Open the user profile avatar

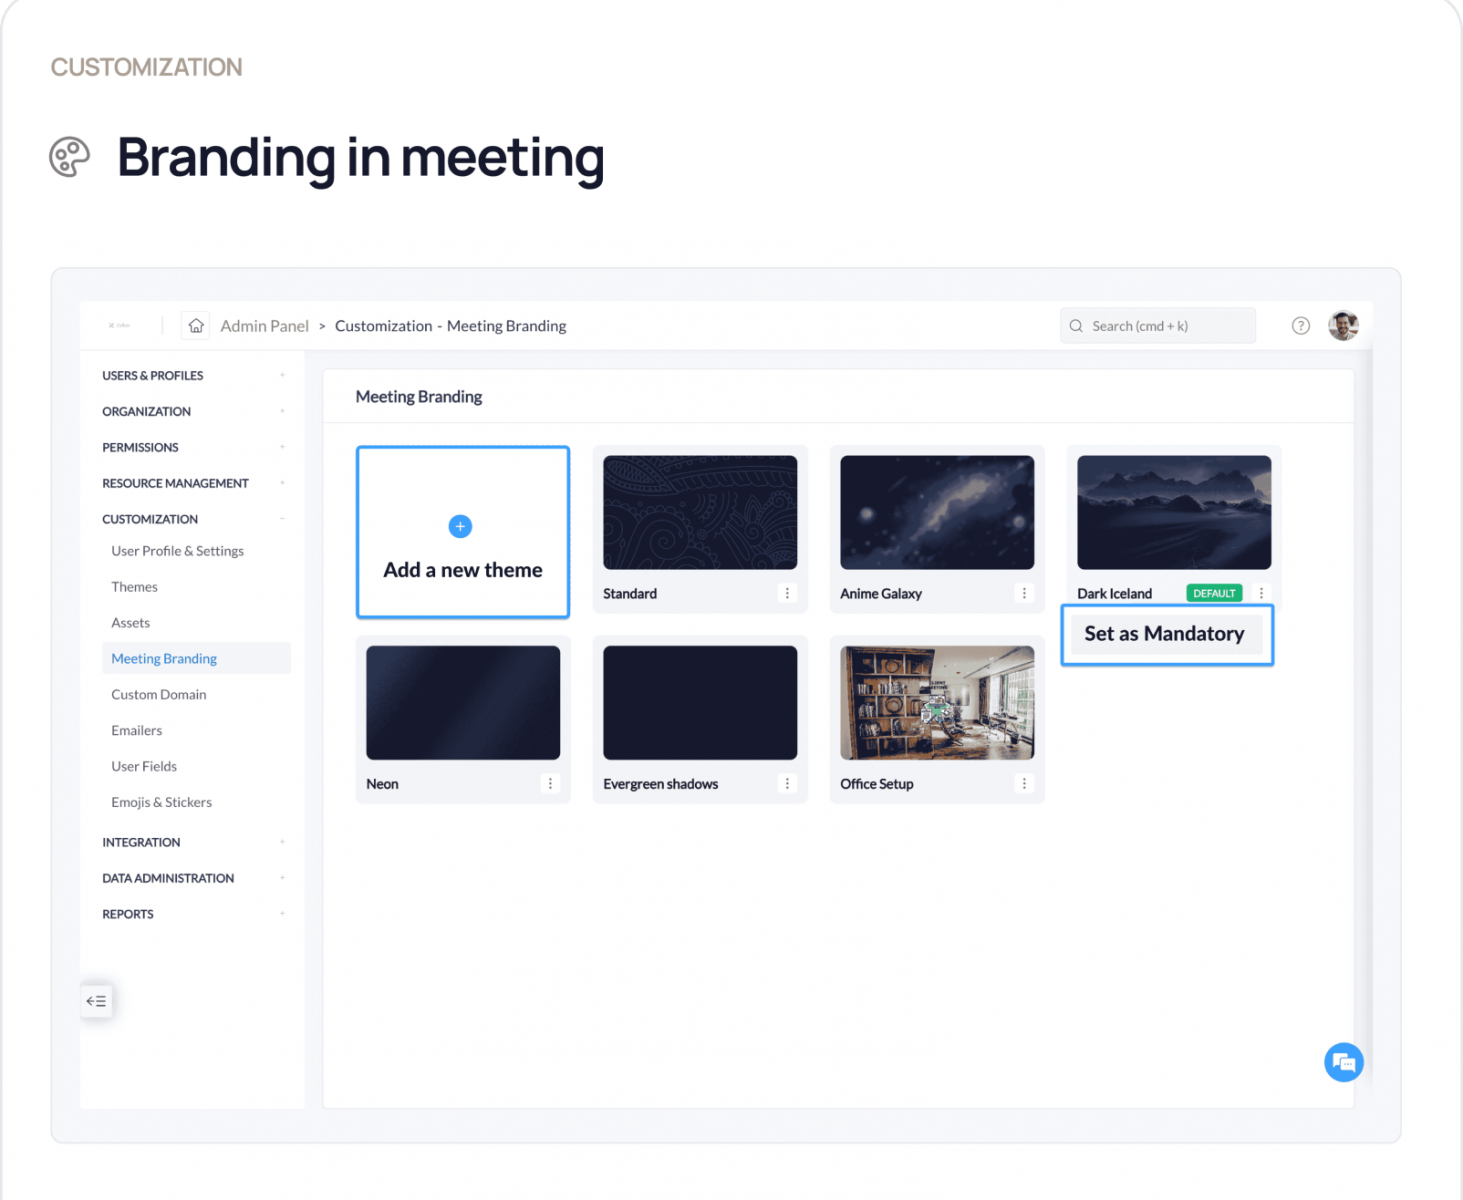pyautogui.click(x=1343, y=326)
